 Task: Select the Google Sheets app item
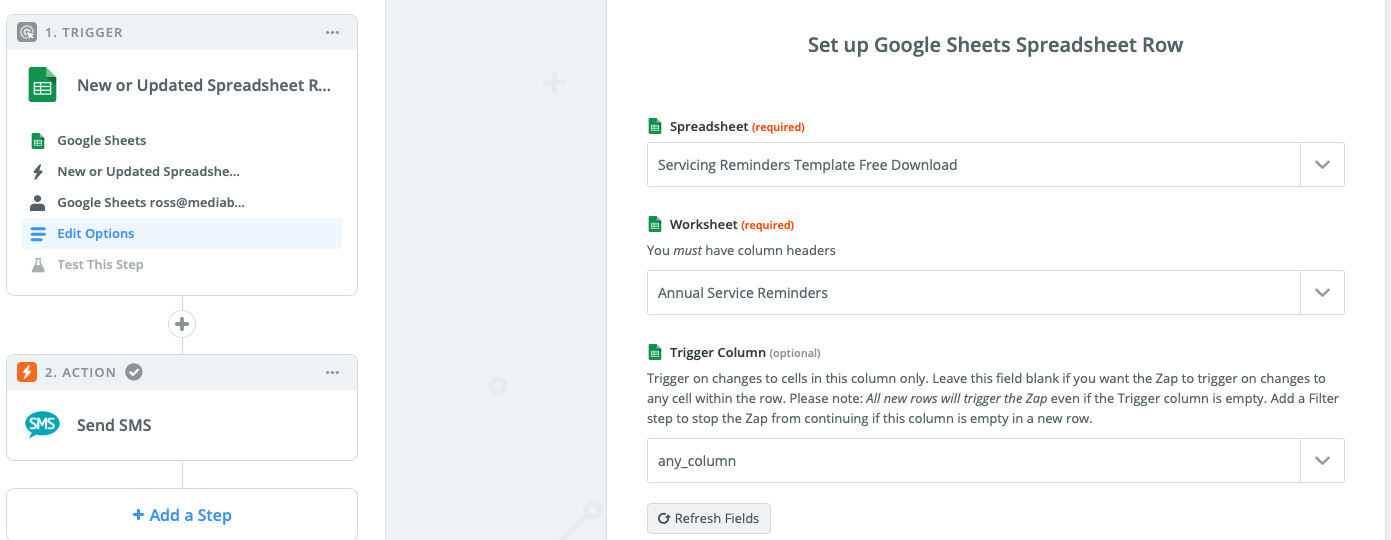click(101, 141)
